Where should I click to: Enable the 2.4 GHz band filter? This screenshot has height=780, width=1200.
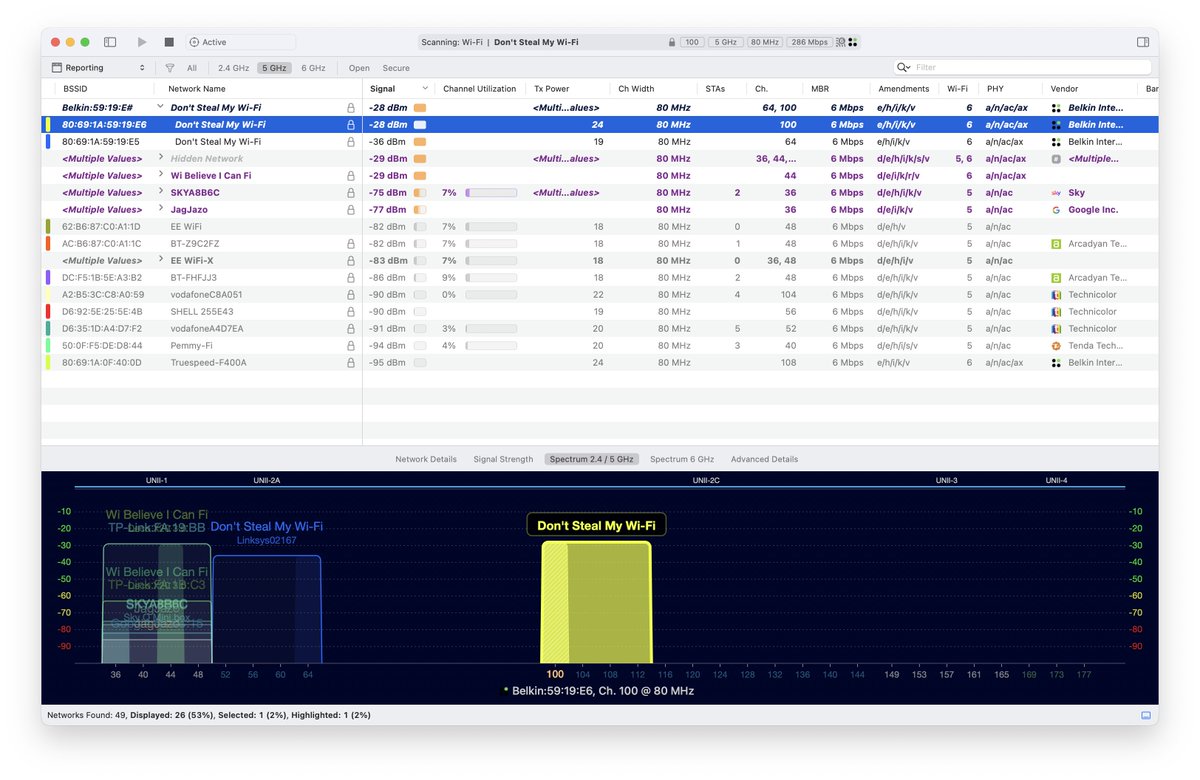[x=234, y=68]
